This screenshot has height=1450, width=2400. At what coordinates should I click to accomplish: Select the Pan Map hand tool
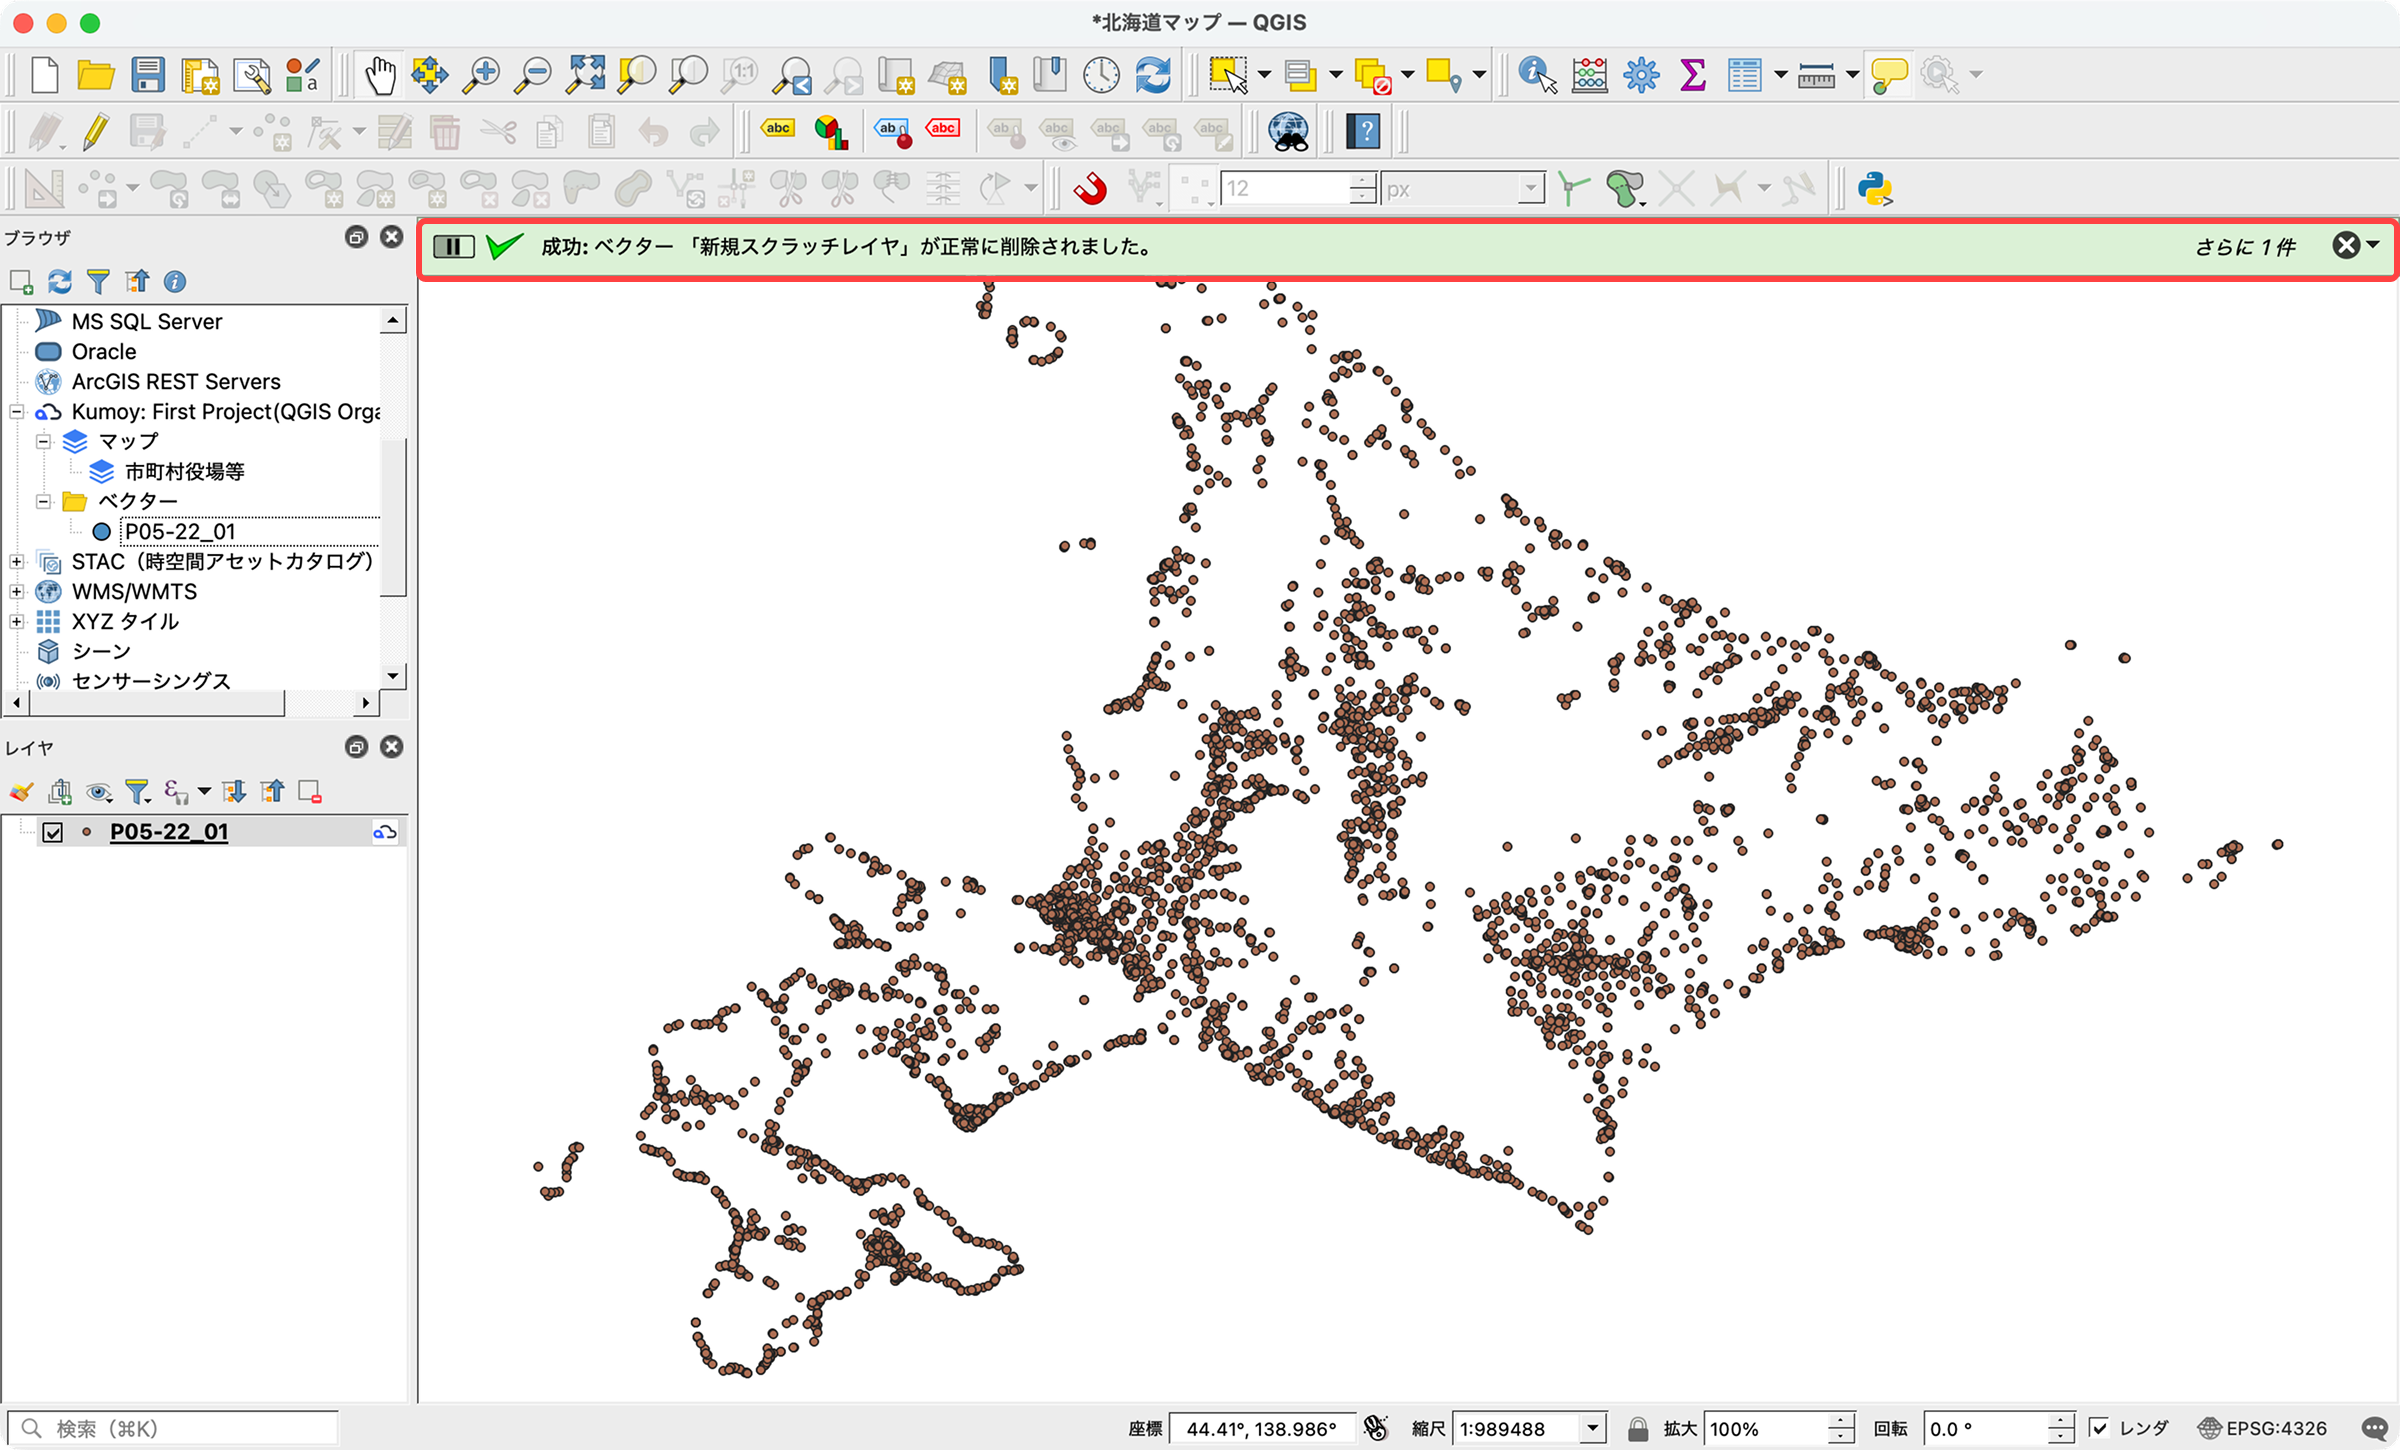380,75
